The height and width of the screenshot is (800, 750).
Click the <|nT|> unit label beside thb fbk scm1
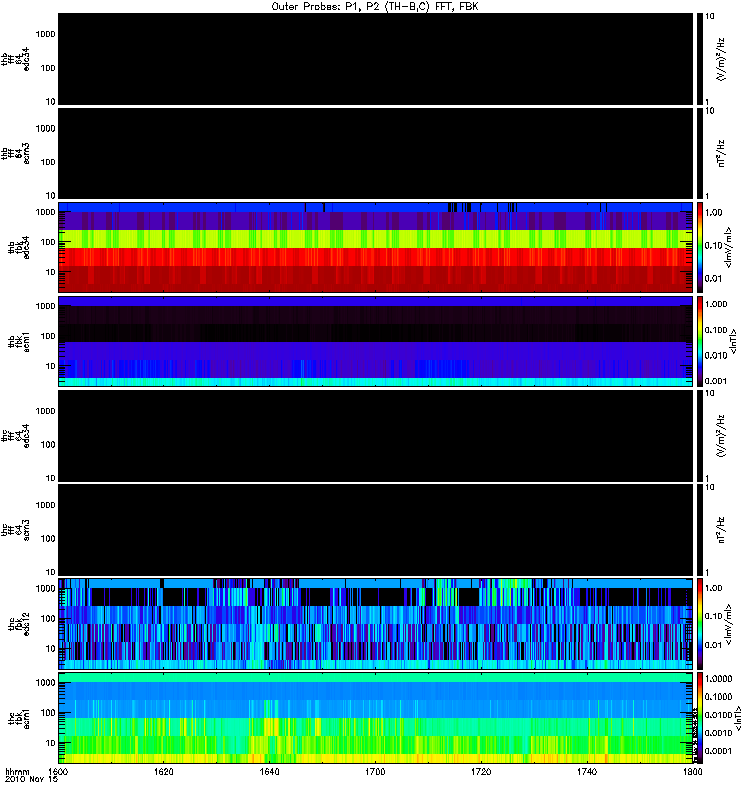pos(733,341)
